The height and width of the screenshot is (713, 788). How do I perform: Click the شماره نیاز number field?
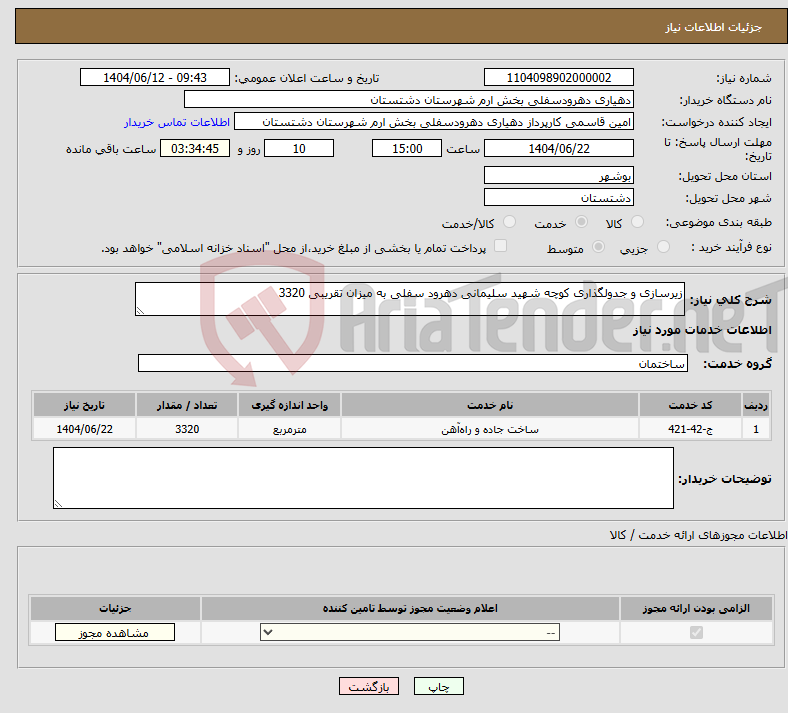tap(559, 78)
